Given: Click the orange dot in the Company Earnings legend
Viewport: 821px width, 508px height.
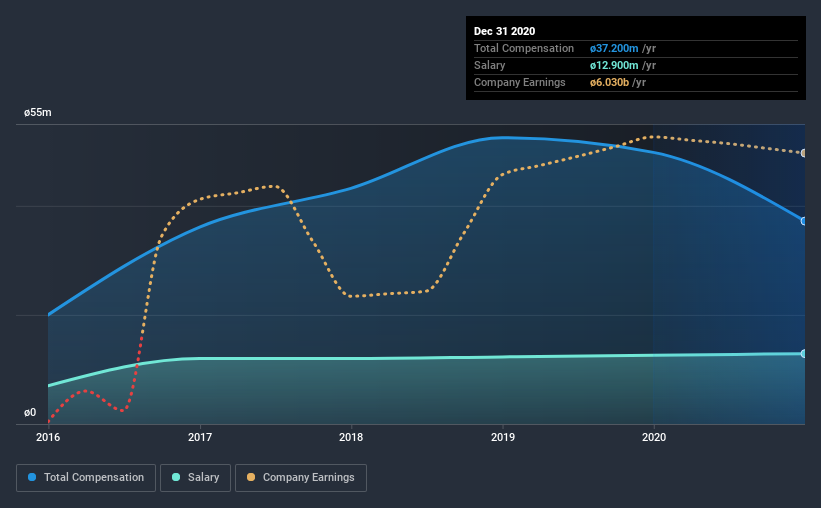Looking at the screenshot, I should coord(251,477).
